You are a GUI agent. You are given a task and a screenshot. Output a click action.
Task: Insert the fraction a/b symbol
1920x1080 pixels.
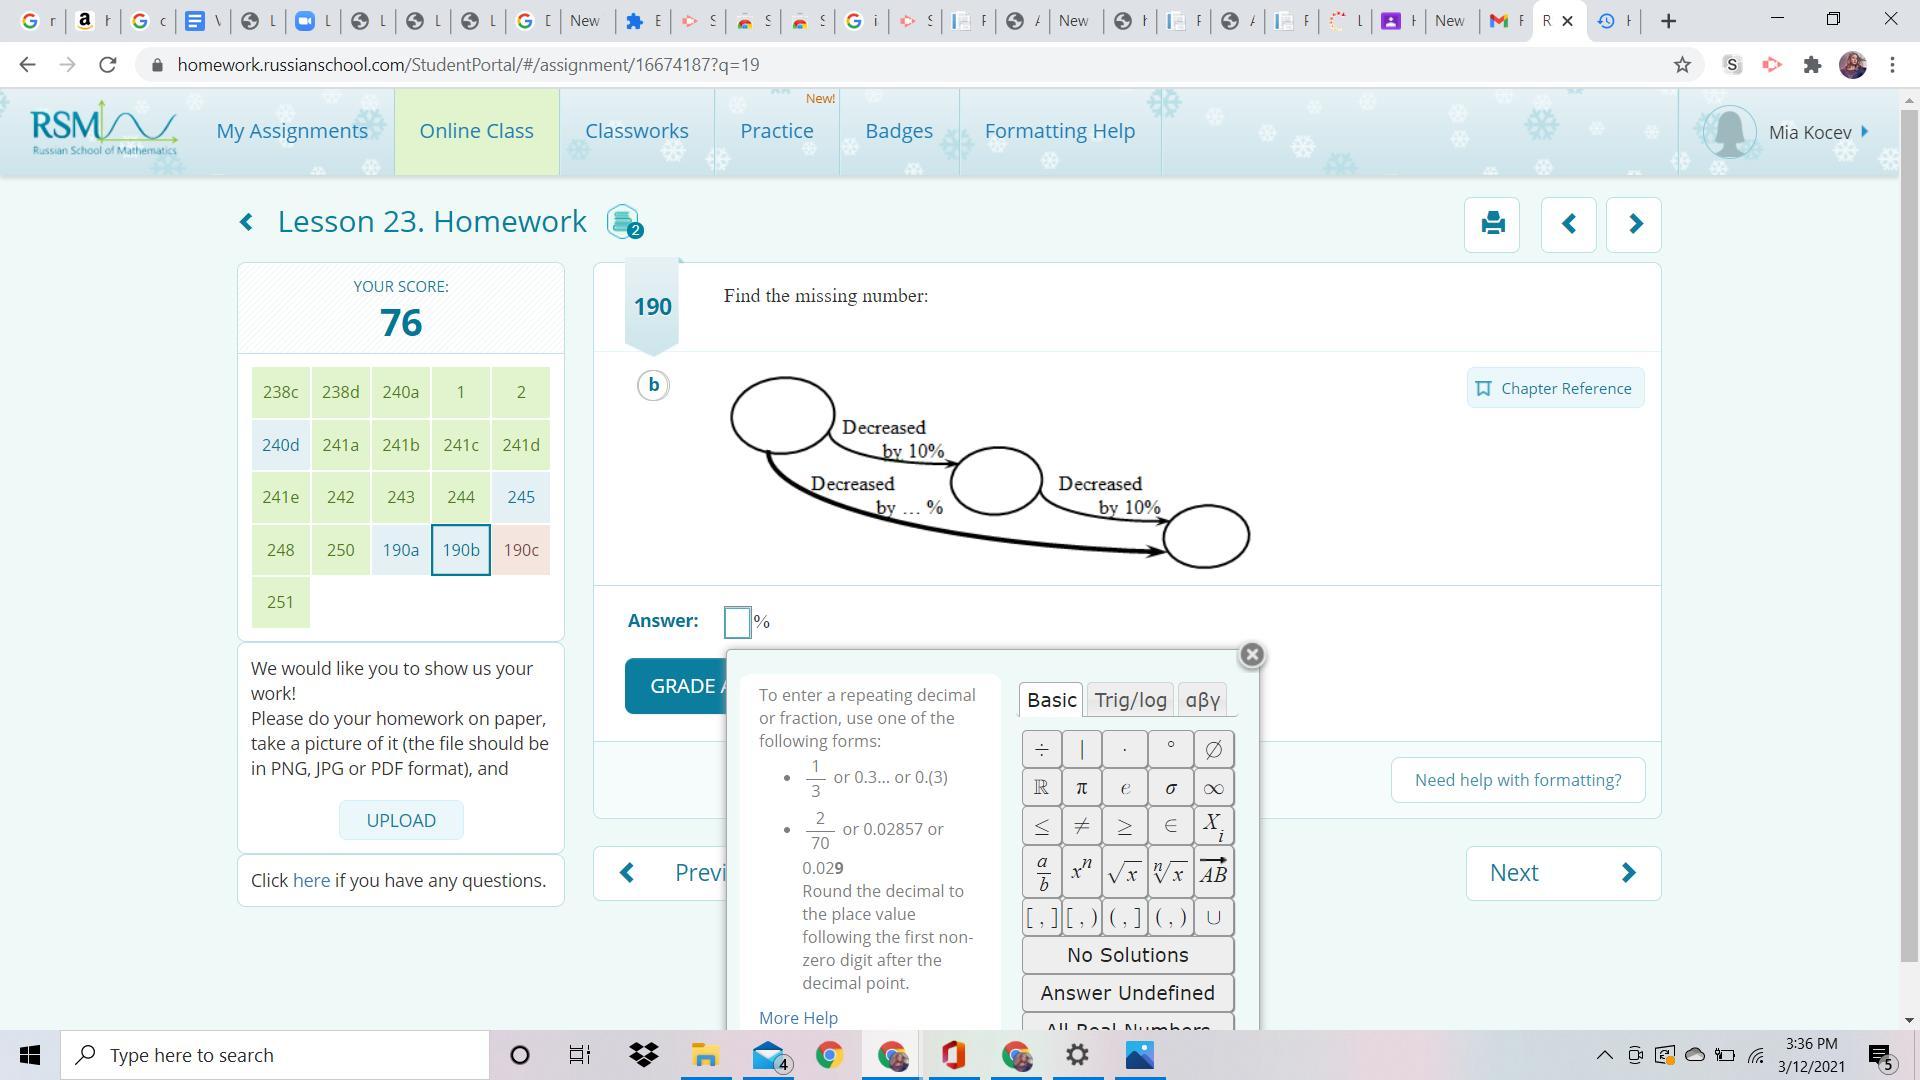(x=1042, y=873)
